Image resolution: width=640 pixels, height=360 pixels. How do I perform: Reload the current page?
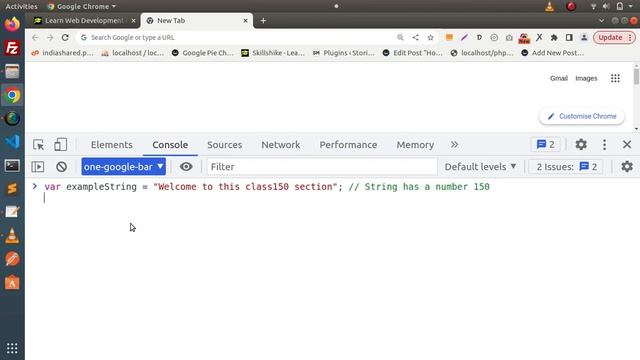pos(65,38)
